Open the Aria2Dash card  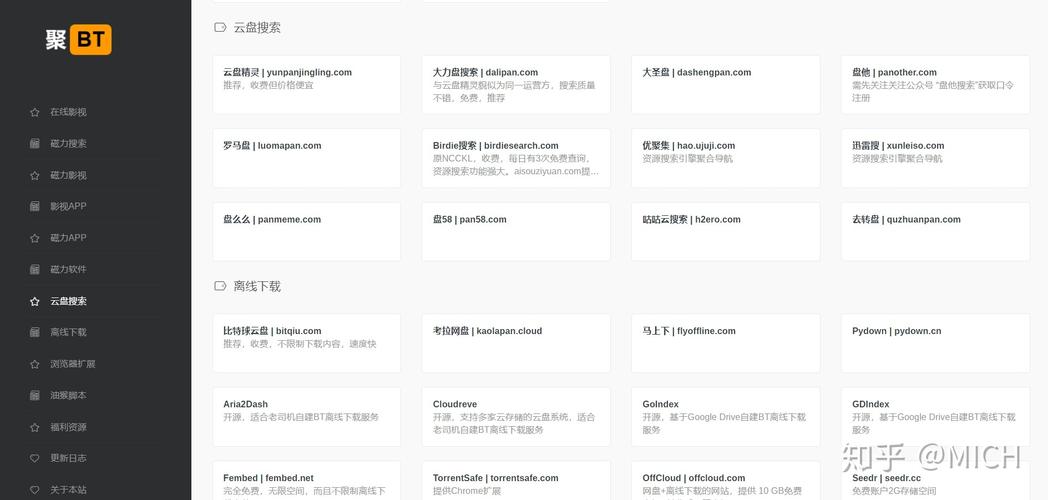coord(307,416)
